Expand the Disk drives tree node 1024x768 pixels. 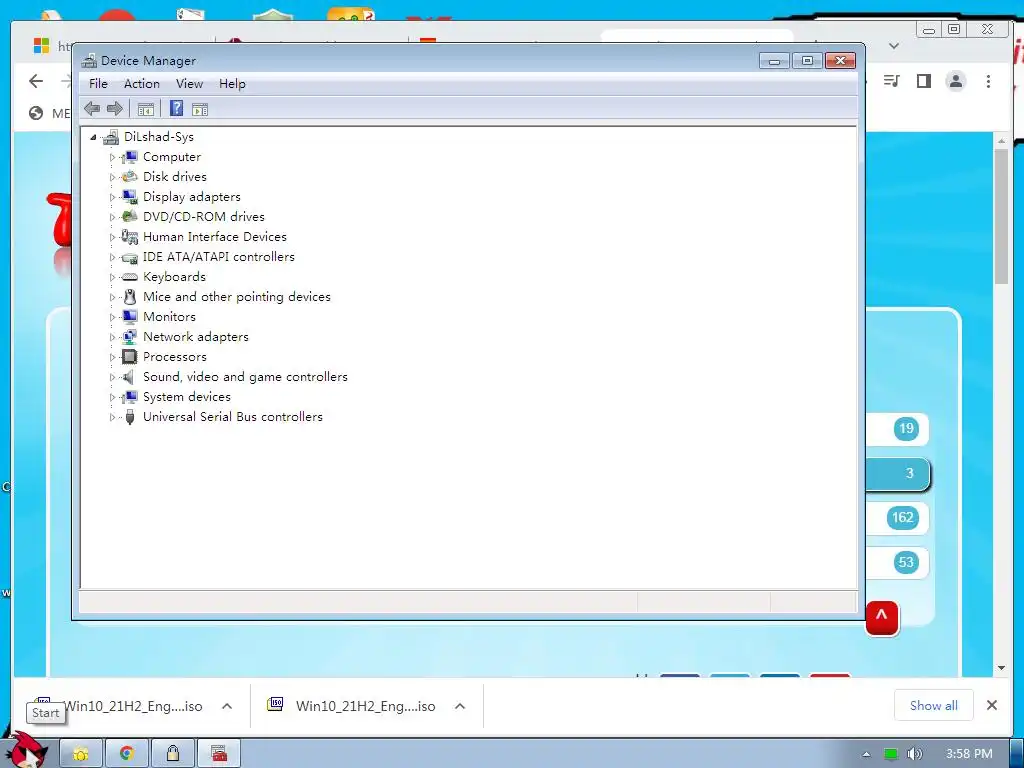[x=112, y=177]
